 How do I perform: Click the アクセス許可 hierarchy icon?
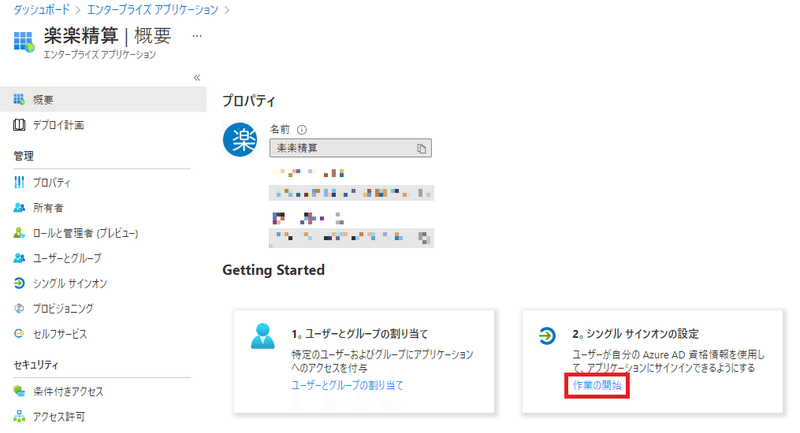coord(19,416)
